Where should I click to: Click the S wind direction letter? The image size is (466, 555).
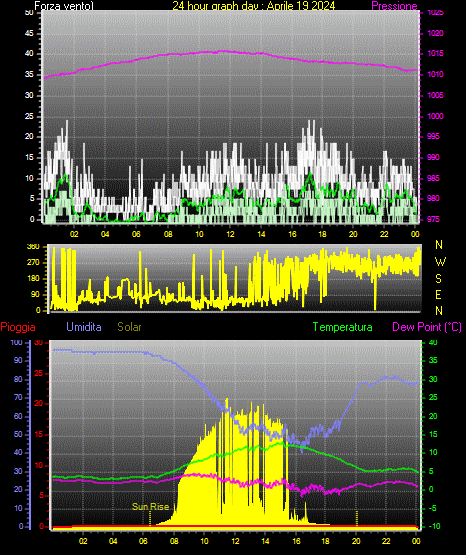point(438,279)
